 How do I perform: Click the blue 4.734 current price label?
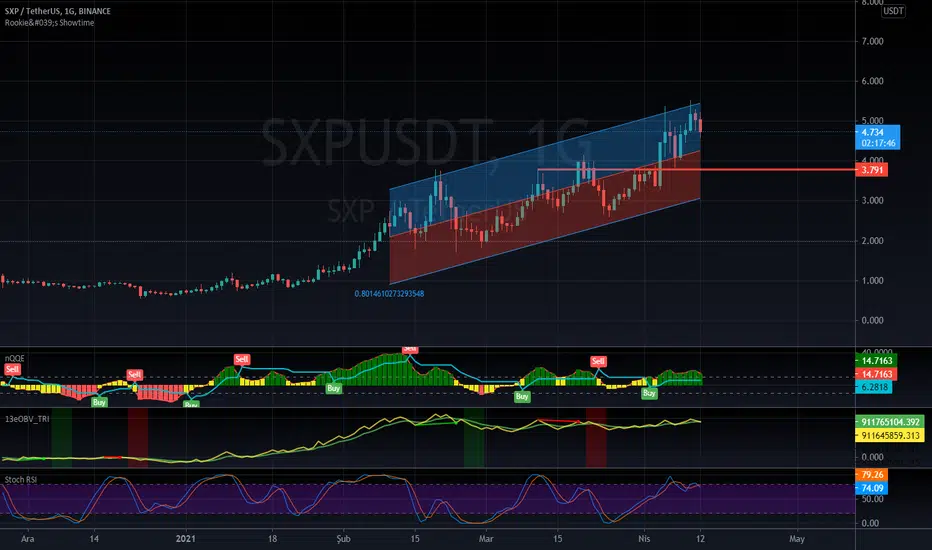[877, 137]
